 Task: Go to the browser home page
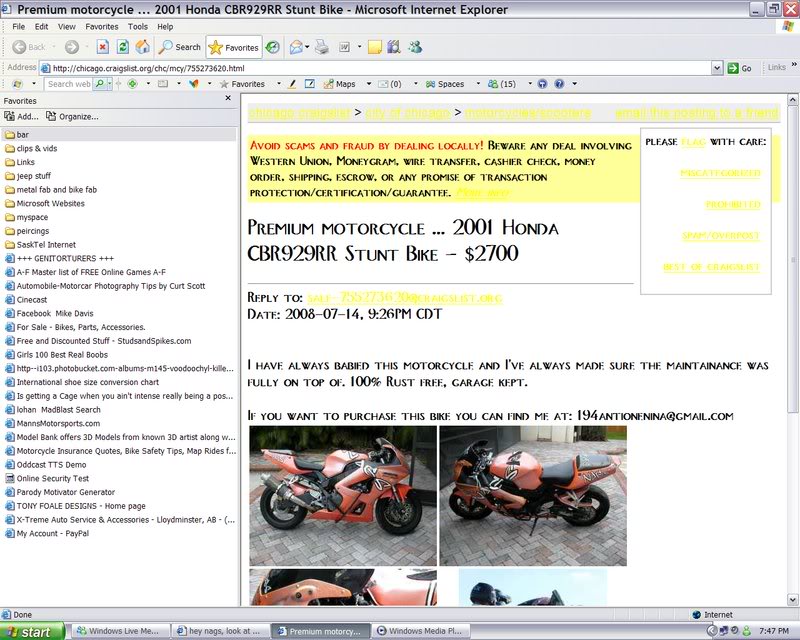pos(142,46)
